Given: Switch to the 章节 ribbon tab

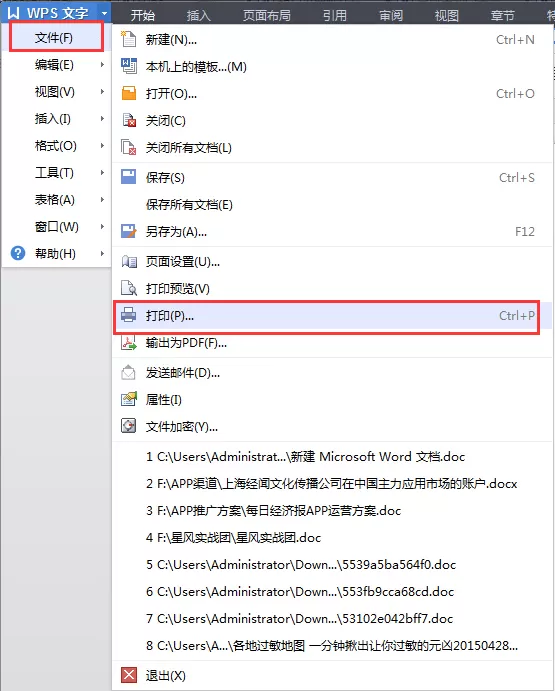Looking at the screenshot, I should 503,15.
